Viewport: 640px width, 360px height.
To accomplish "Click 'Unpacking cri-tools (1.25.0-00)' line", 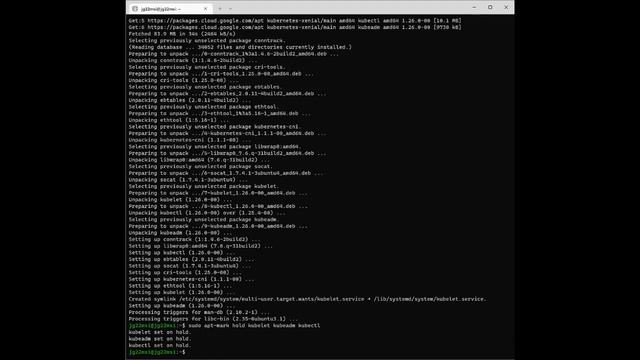I will 183,80.
